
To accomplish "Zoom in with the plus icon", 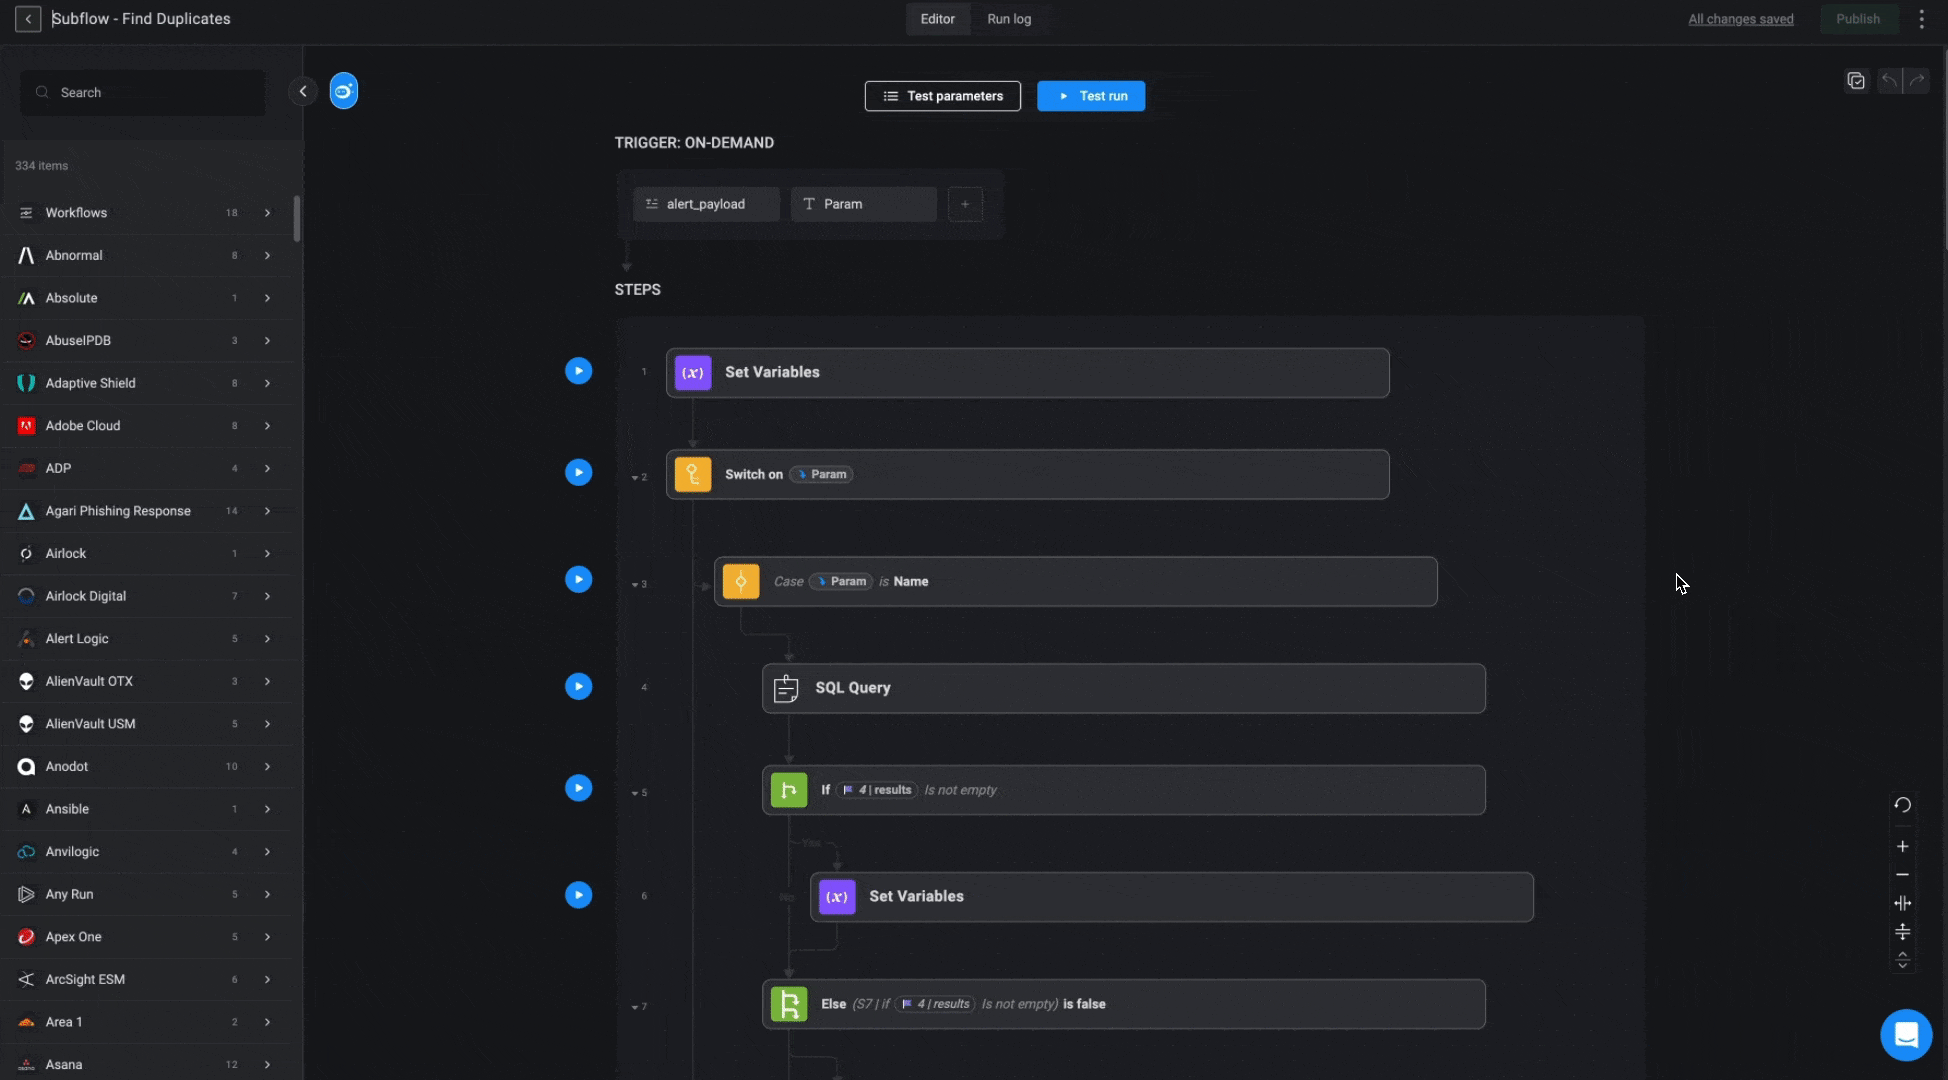I will coord(1902,846).
